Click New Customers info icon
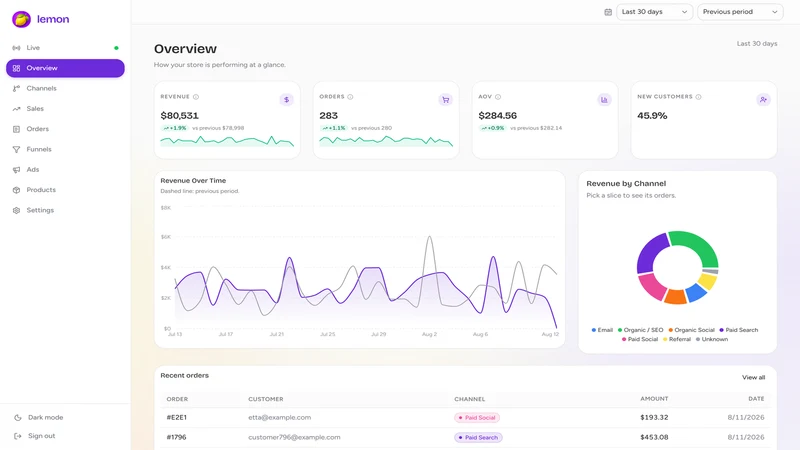The height and width of the screenshot is (450, 800). pyautogui.click(x=698, y=97)
